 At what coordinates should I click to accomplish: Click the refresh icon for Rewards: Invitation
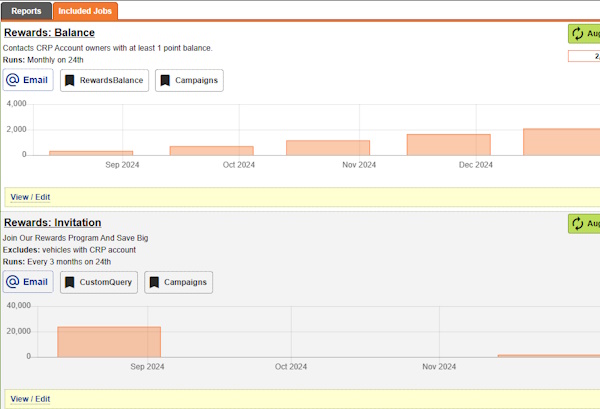(x=578, y=224)
